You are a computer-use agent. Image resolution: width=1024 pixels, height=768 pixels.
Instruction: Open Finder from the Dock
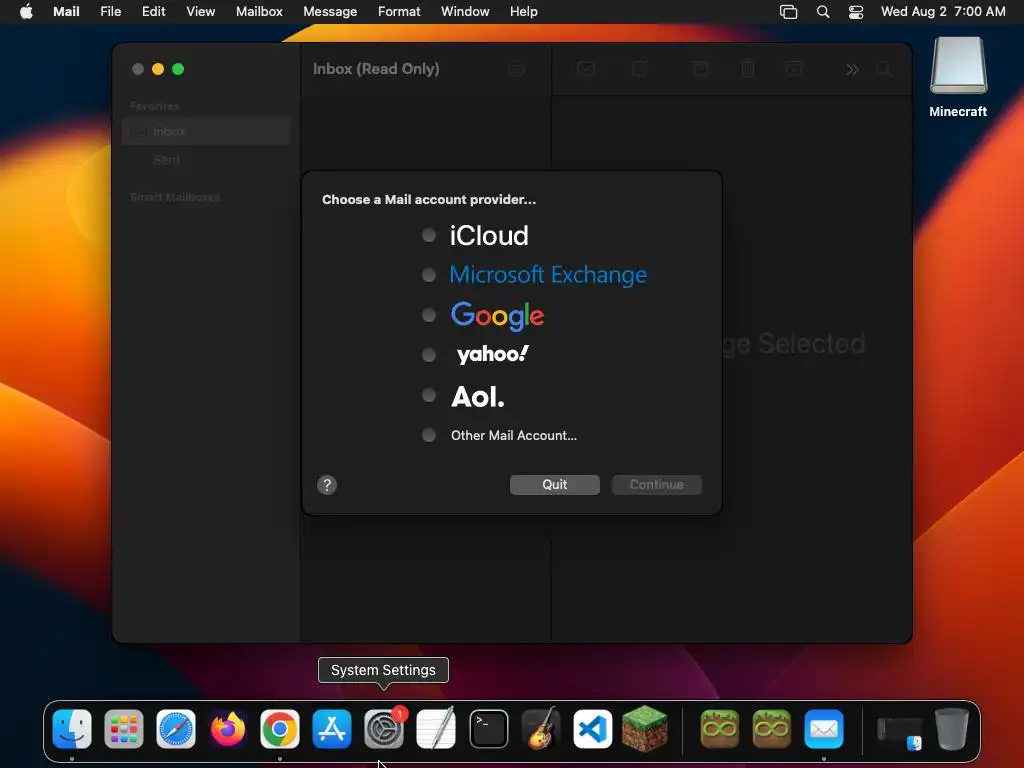coord(72,728)
